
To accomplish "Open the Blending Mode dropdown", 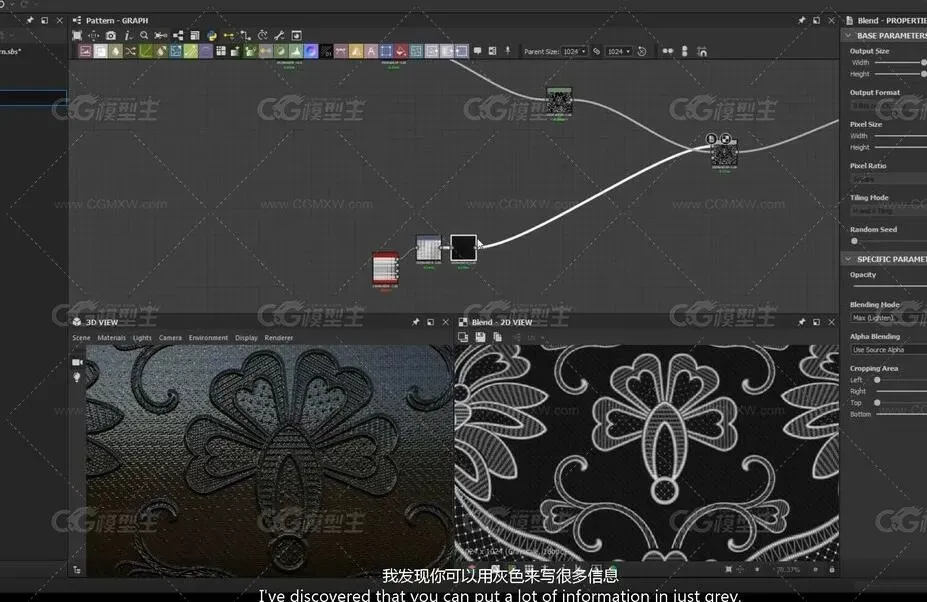I will [x=889, y=318].
